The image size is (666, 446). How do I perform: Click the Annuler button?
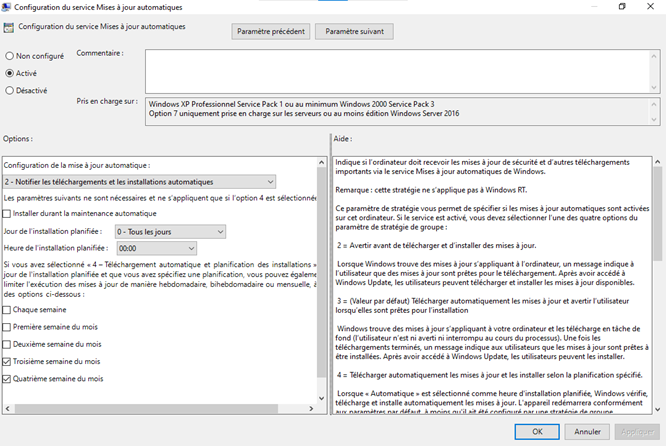click(x=587, y=432)
